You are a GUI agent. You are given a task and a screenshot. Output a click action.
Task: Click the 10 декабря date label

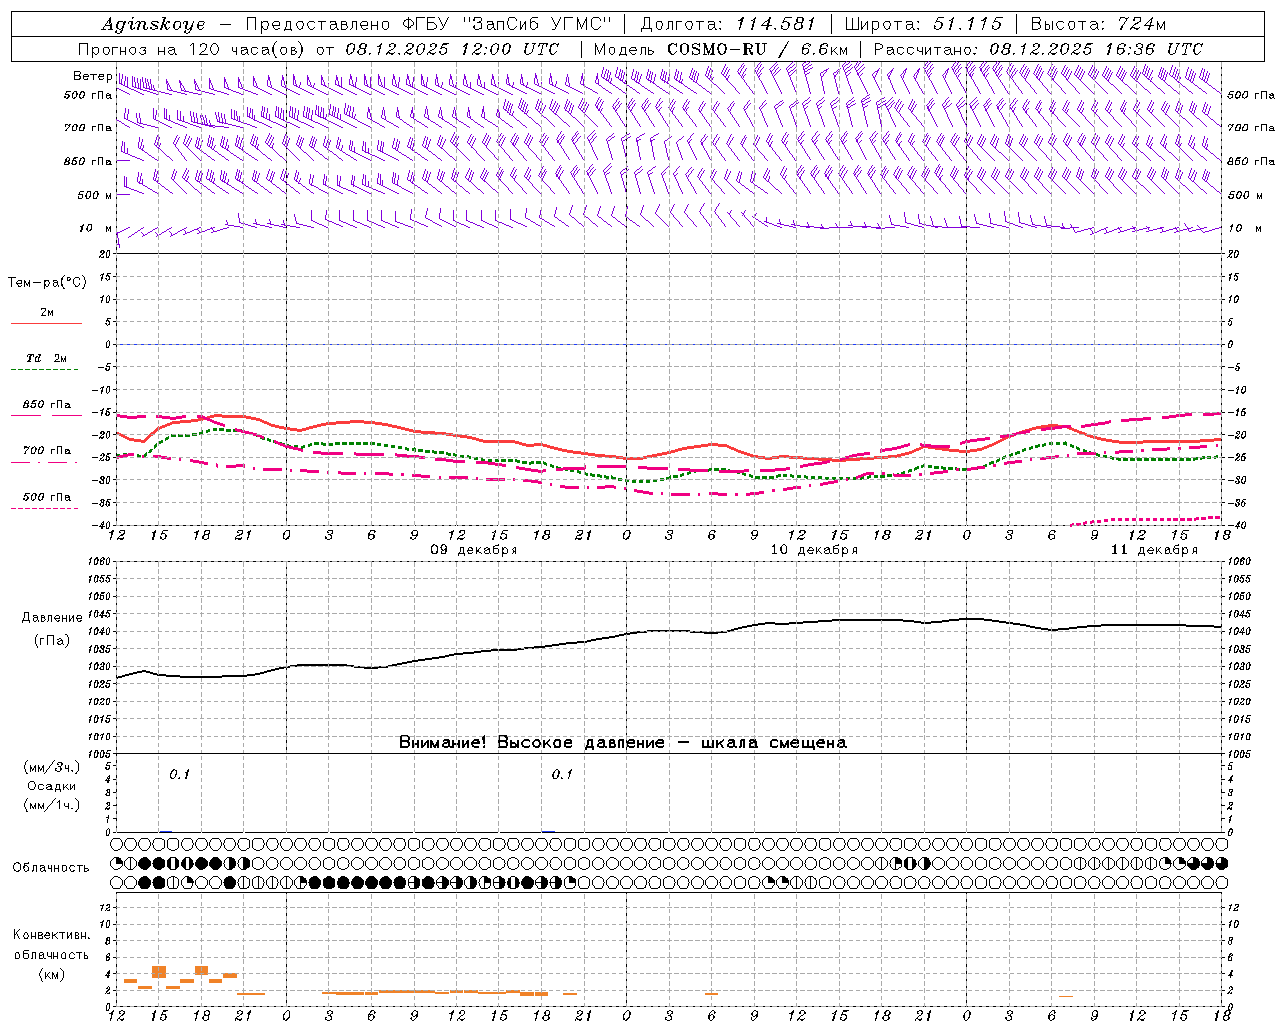pos(814,550)
